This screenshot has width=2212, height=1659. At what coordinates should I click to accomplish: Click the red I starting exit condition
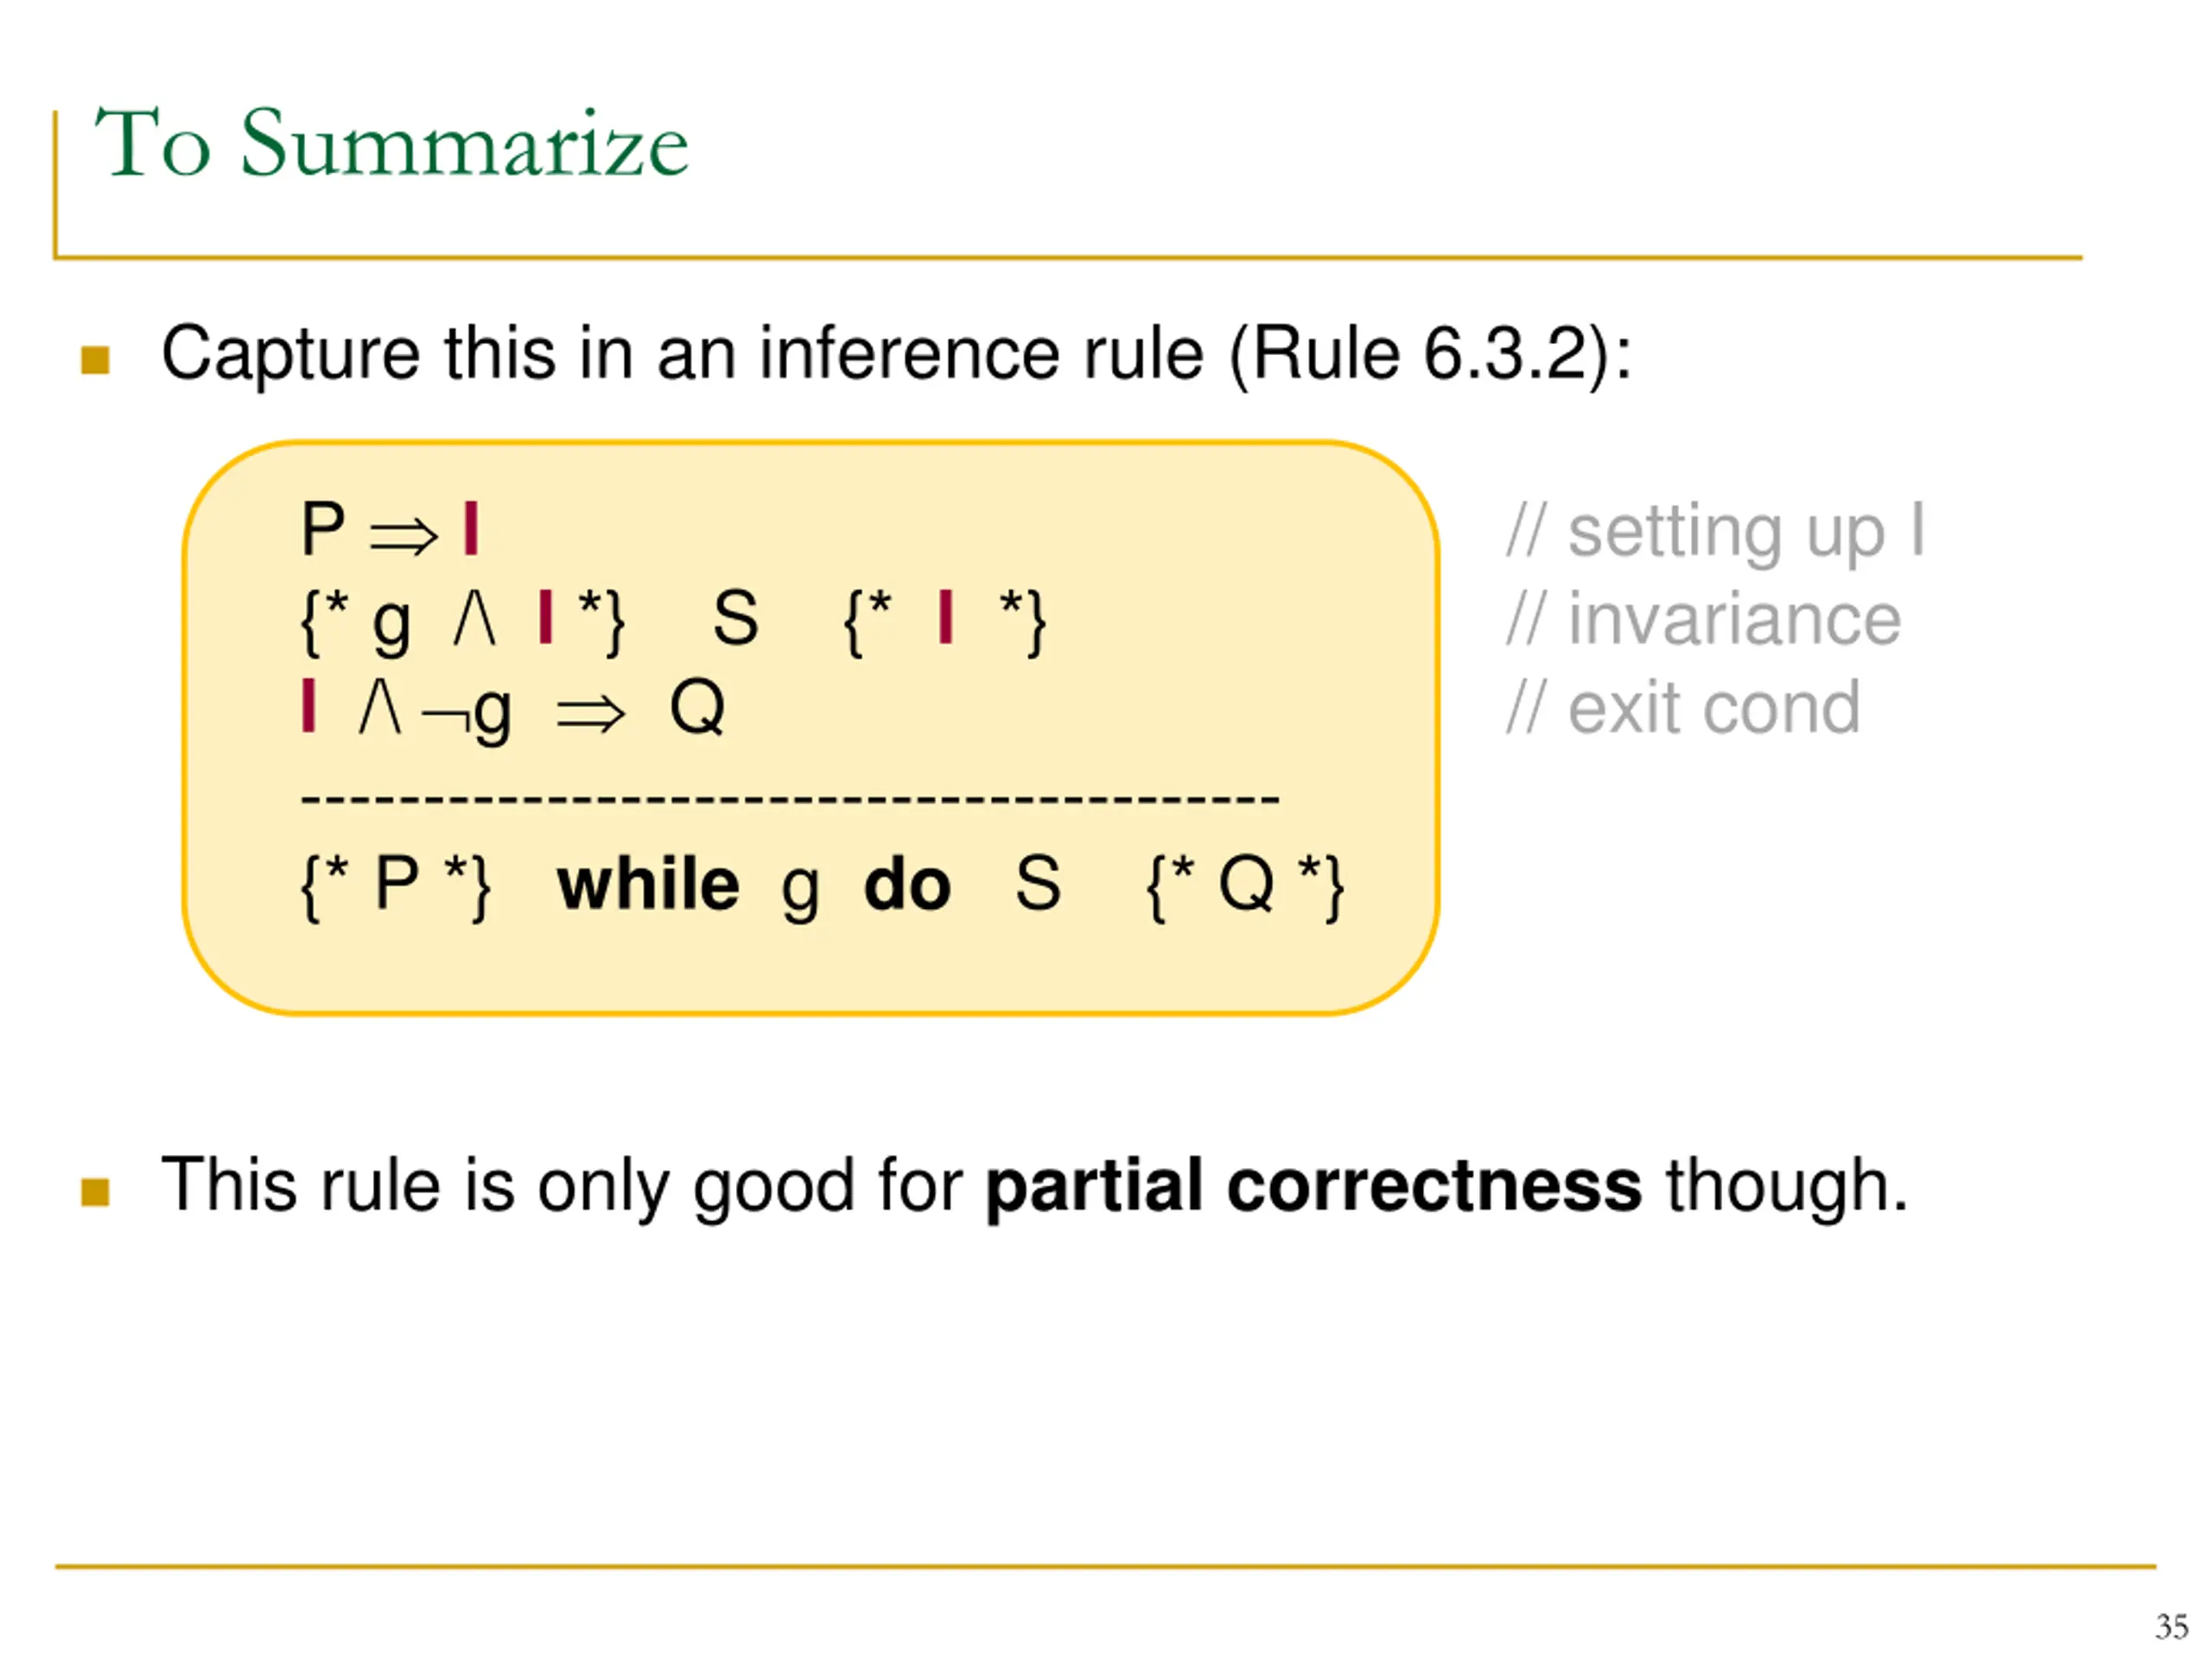click(x=309, y=706)
